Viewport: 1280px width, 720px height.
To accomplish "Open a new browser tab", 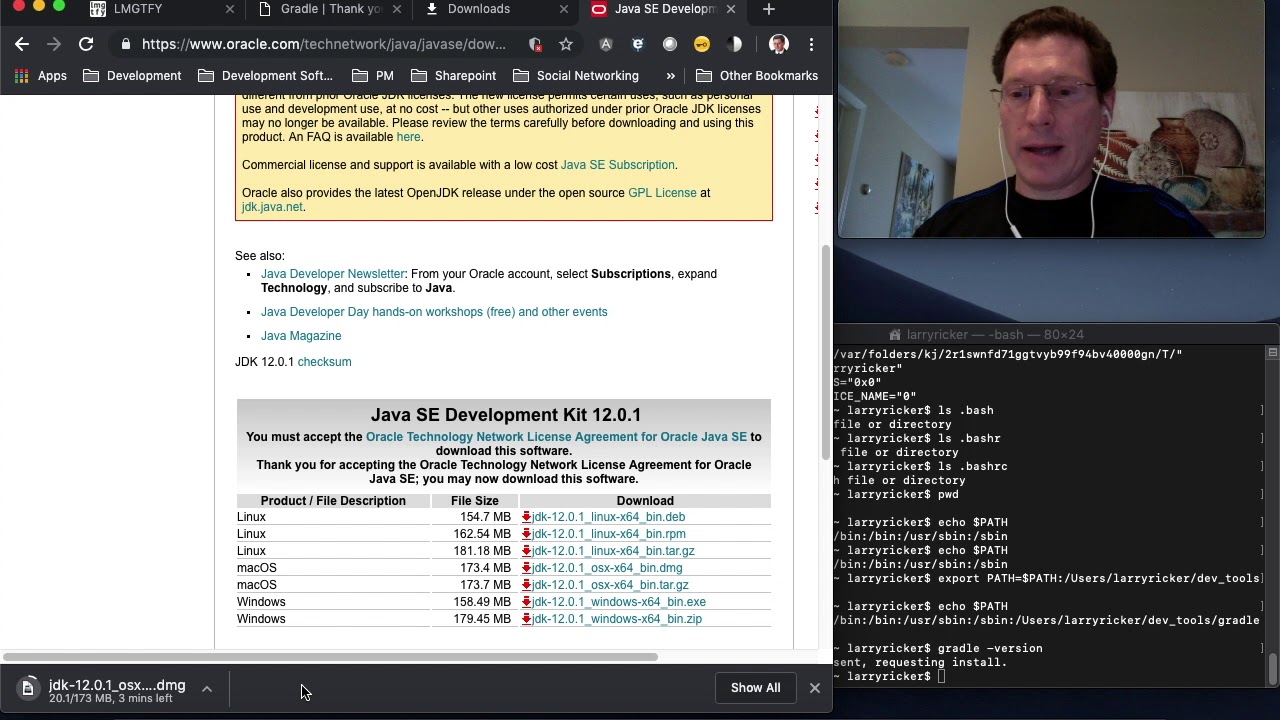I will (768, 9).
